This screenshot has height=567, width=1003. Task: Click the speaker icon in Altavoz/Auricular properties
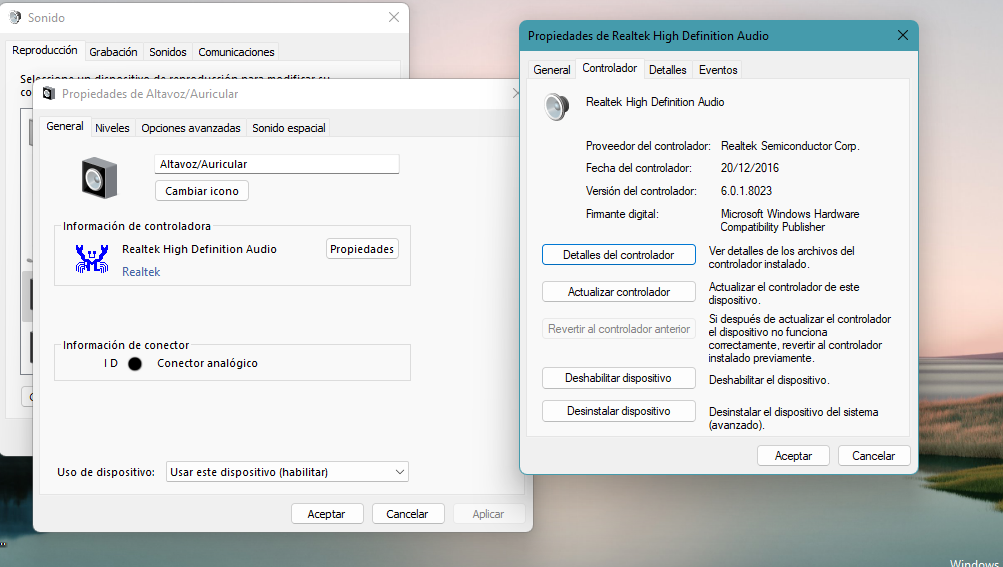pos(99,177)
